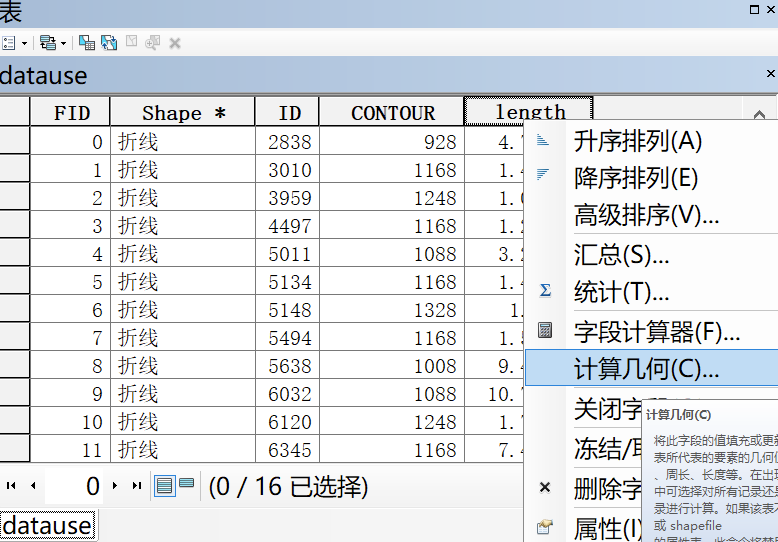Click the ID cell 3959
The image size is (778, 542).
click(287, 198)
